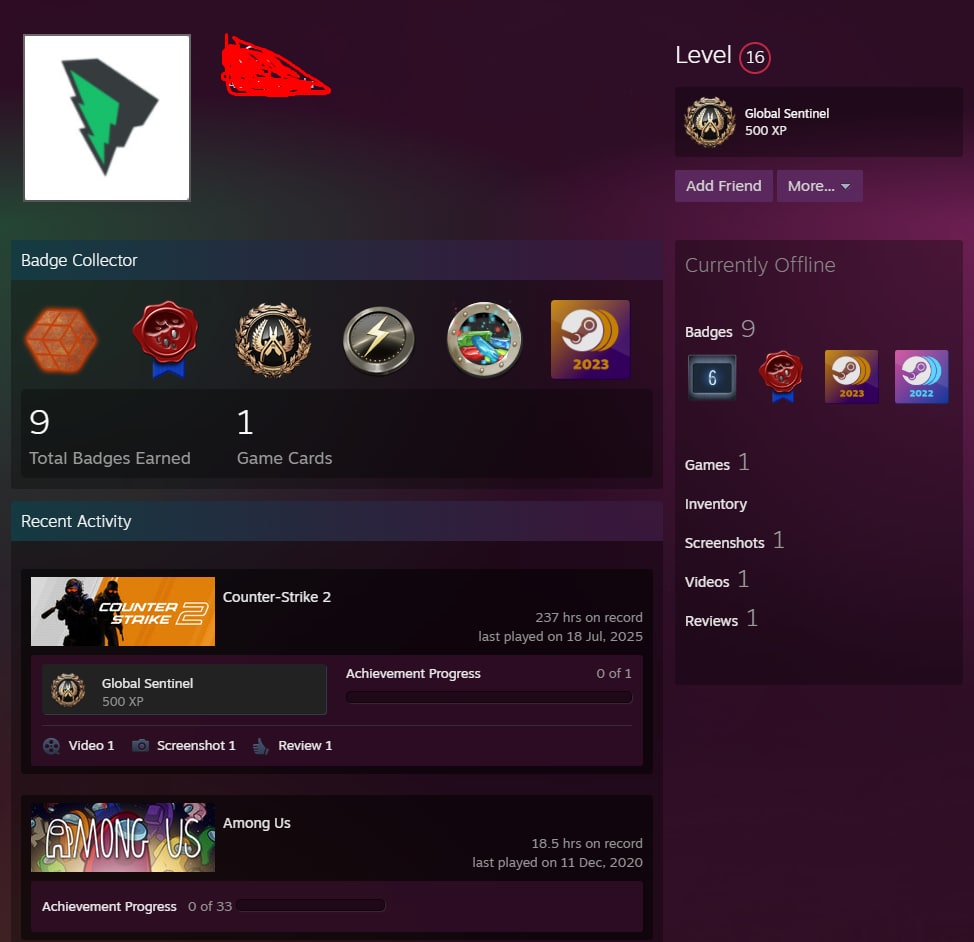Open the Video 1 link
This screenshot has height=942, width=974.
pos(91,746)
